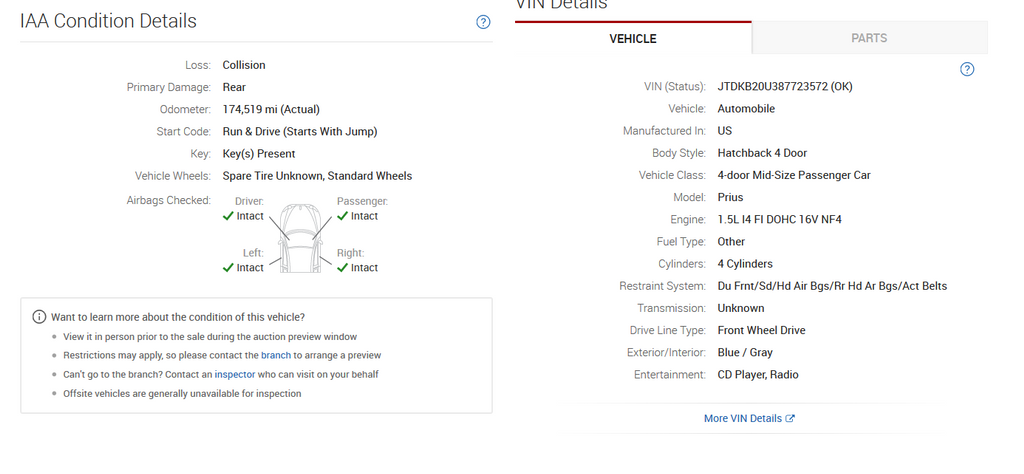Open the branch link

(276, 356)
